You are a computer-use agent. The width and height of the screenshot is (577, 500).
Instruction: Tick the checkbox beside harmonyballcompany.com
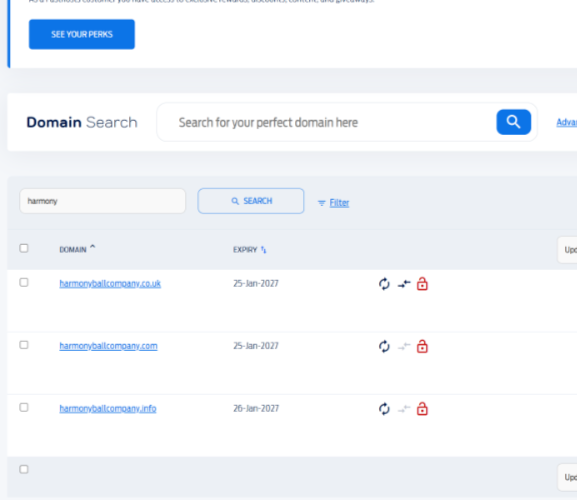pyautogui.click(x=24, y=345)
